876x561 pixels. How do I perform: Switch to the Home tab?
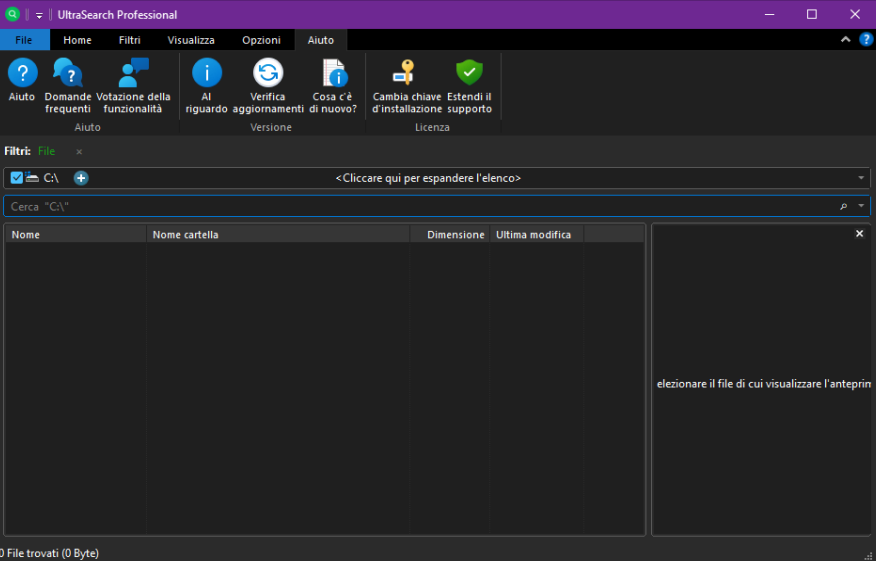click(x=77, y=40)
